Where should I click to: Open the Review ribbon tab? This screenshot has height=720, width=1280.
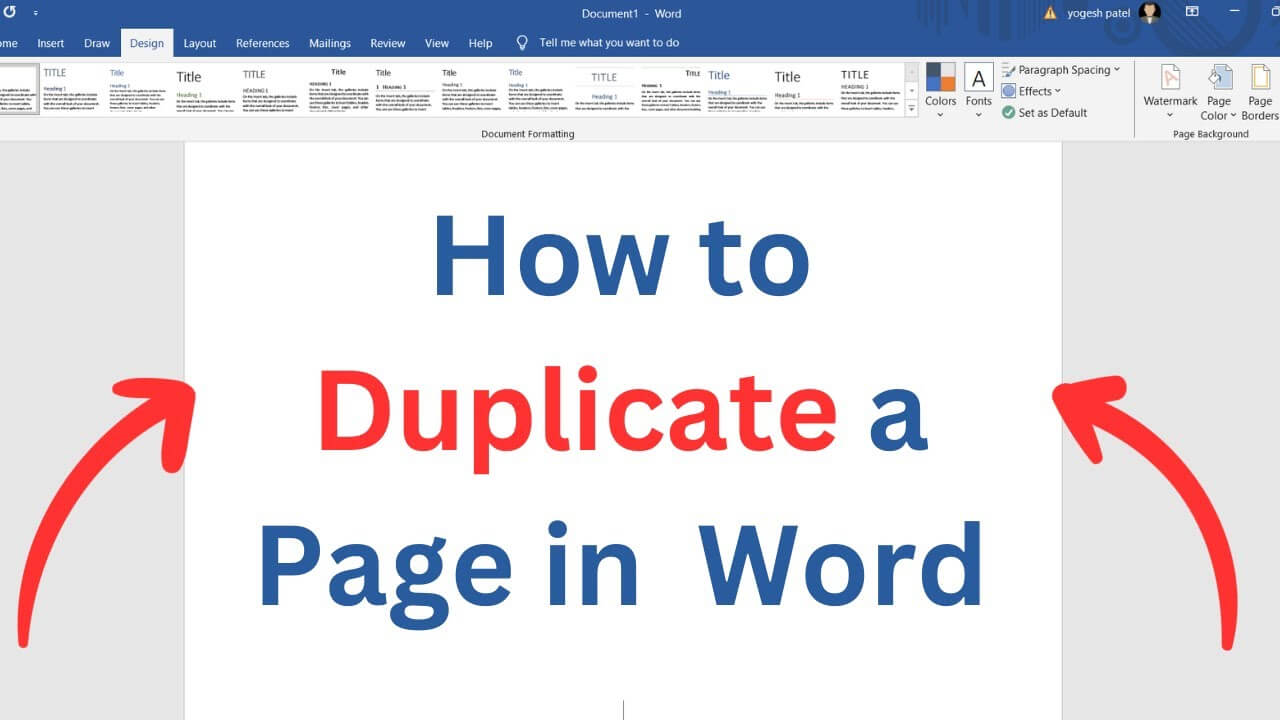pos(387,43)
